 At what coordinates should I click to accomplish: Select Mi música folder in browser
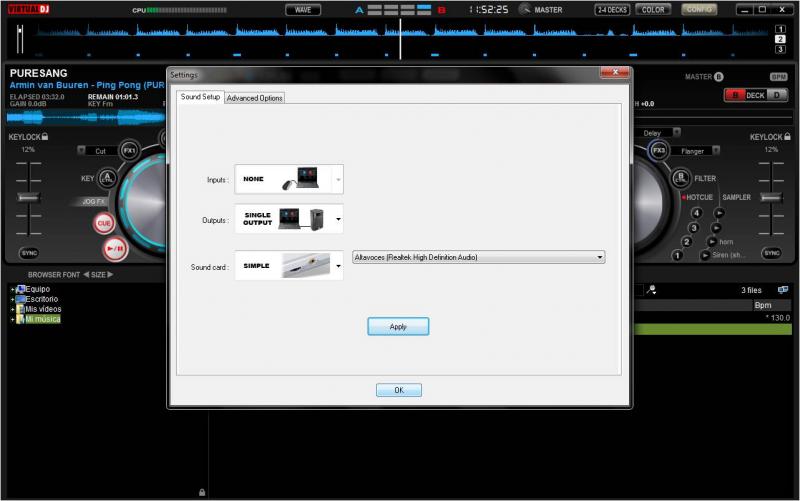tap(43, 319)
